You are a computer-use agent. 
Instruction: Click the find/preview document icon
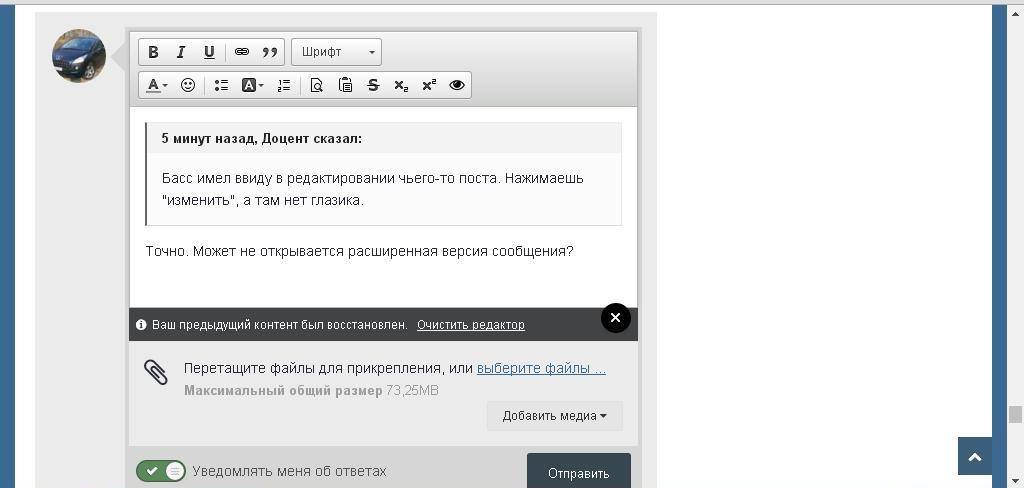317,85
